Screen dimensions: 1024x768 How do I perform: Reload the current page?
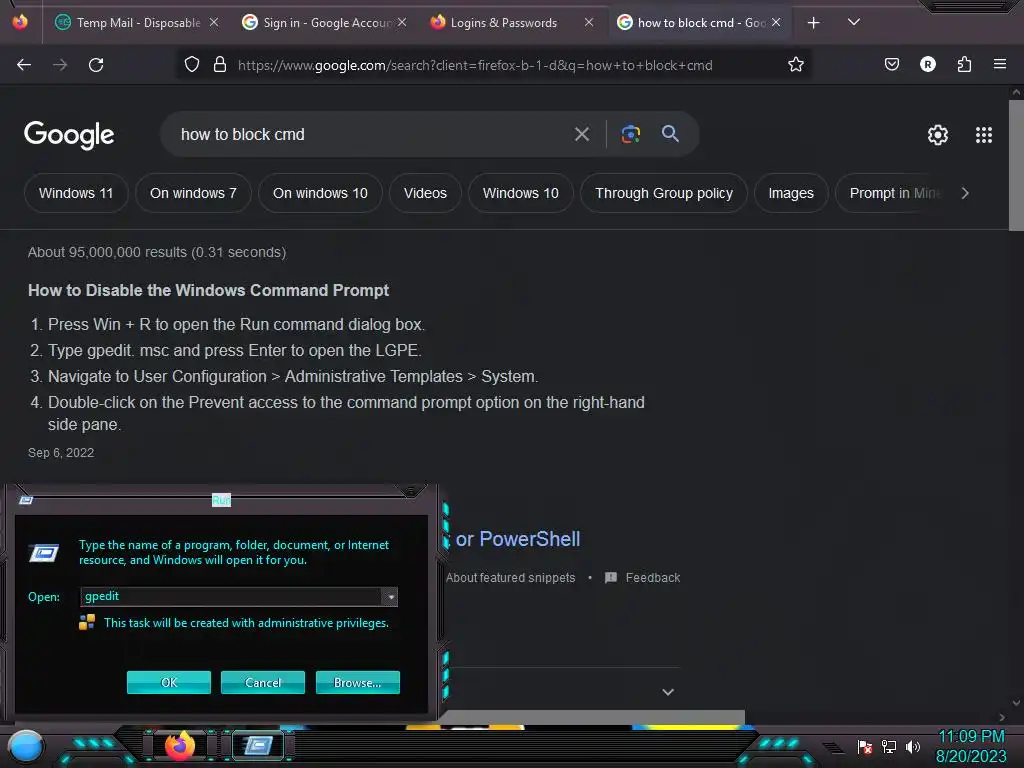(96, 65)
